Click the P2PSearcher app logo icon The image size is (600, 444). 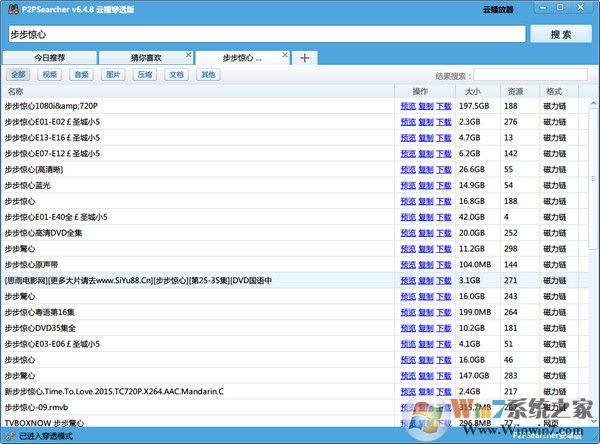(x=12, y=9)
